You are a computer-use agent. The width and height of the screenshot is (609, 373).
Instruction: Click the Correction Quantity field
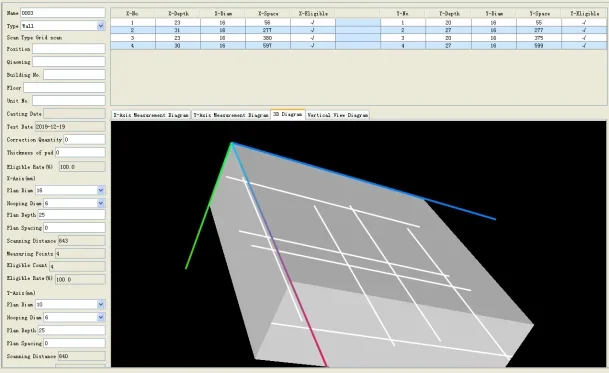84,139
